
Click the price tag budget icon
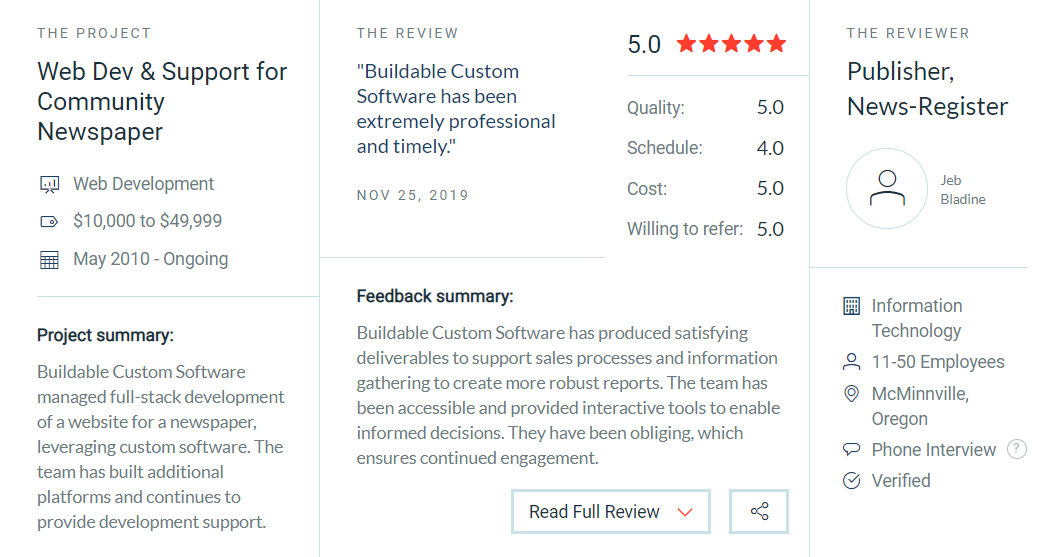(49, 222)
